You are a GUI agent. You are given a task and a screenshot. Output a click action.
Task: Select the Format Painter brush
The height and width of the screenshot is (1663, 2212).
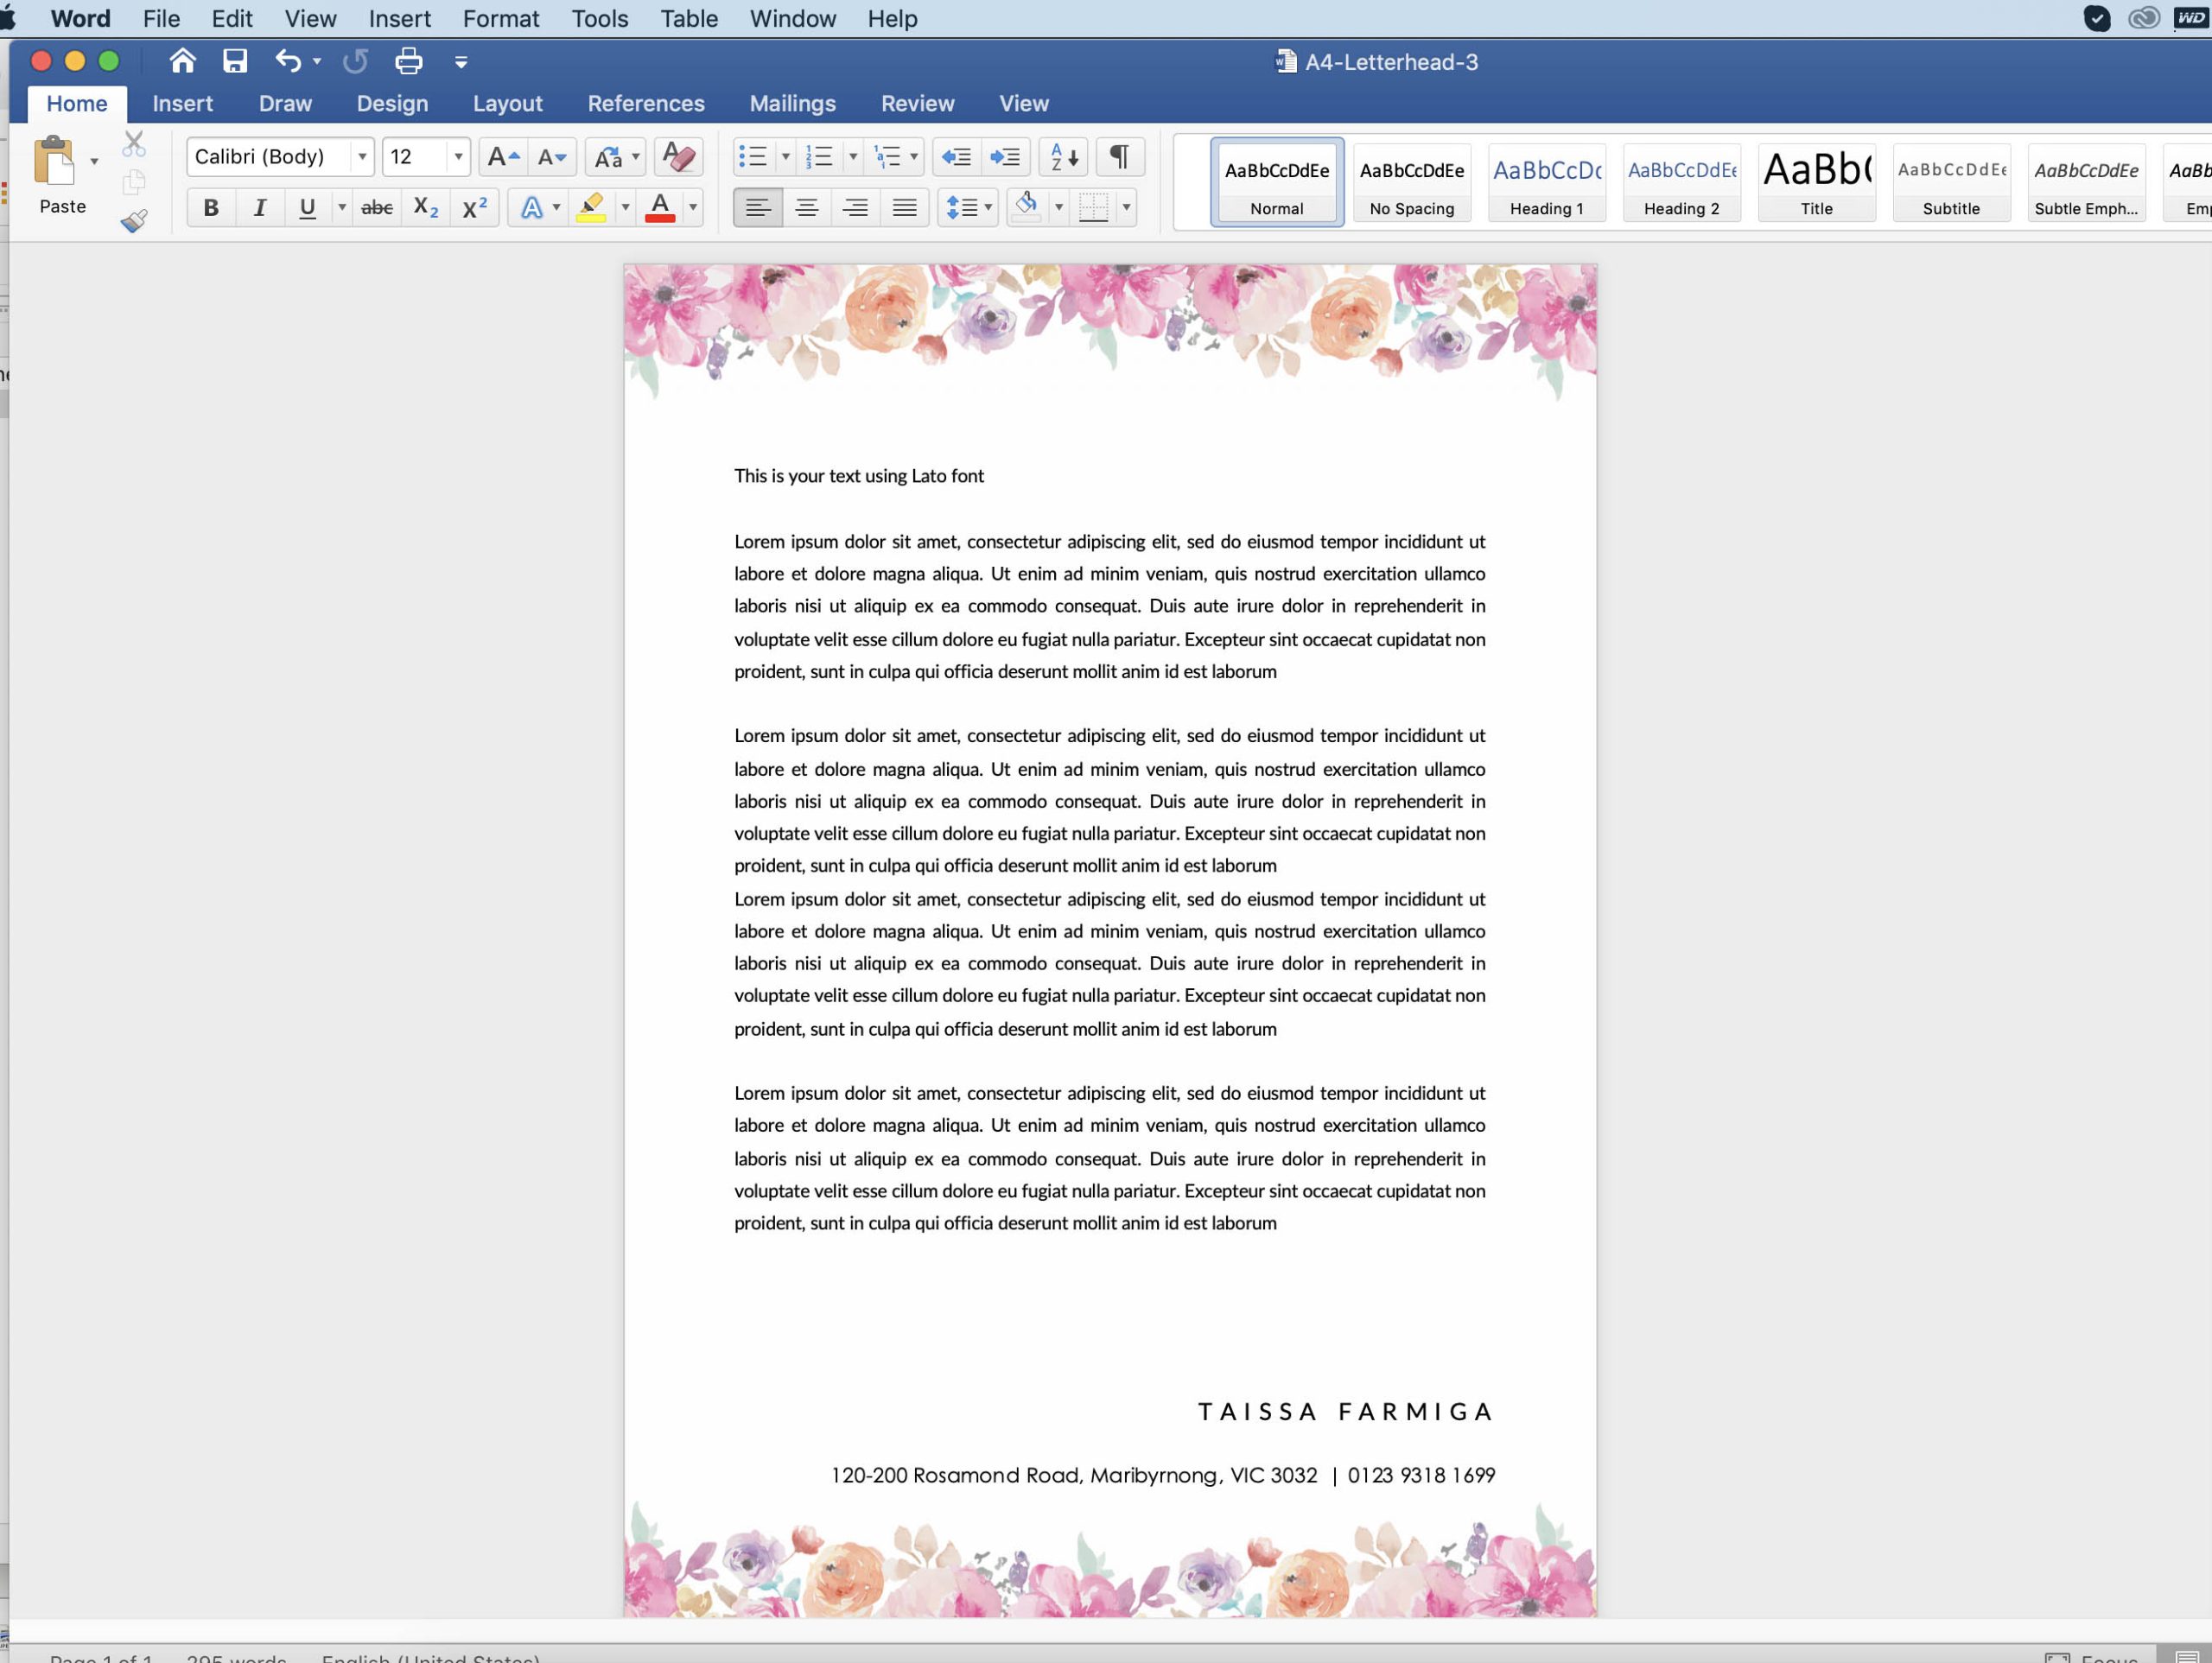[x=134, y=220]
